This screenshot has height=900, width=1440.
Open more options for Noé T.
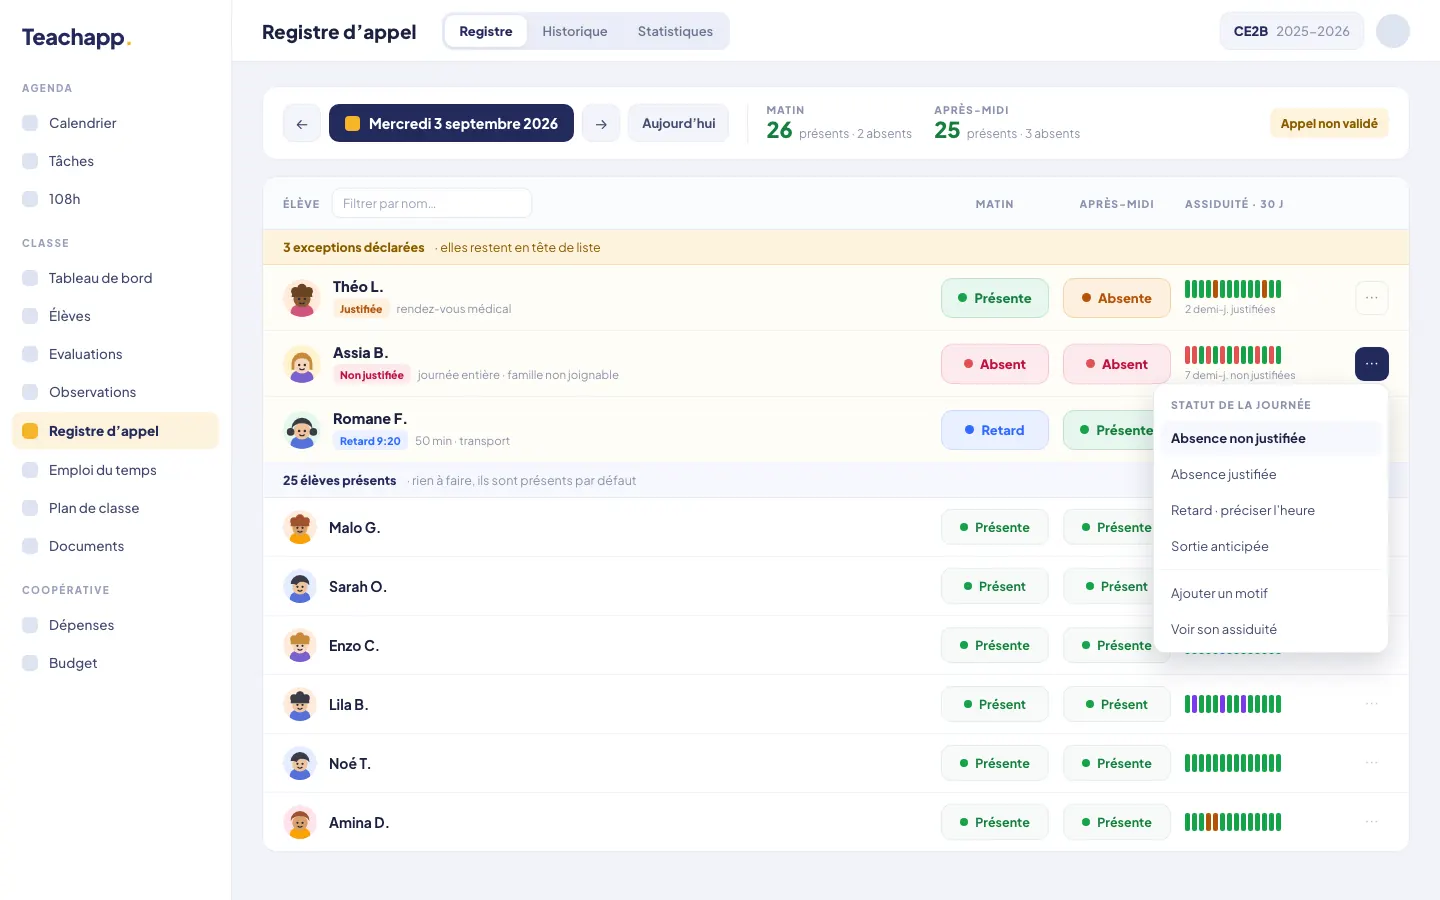pos(1372,763)
